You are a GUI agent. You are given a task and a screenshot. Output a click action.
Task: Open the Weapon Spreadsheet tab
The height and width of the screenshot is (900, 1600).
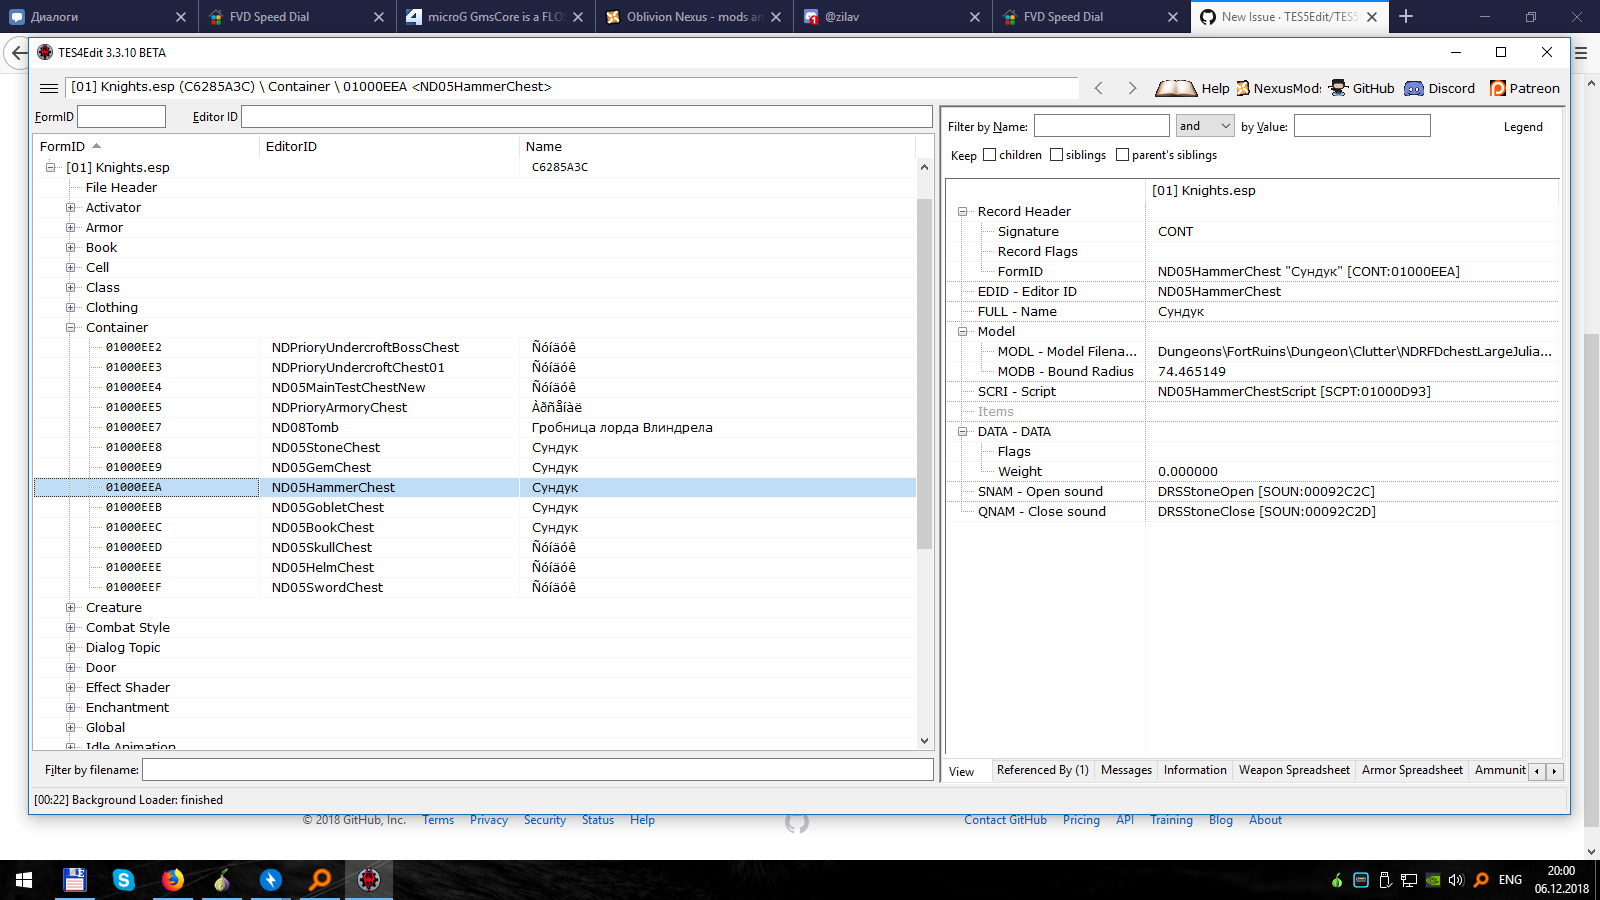coord(1294,770)
